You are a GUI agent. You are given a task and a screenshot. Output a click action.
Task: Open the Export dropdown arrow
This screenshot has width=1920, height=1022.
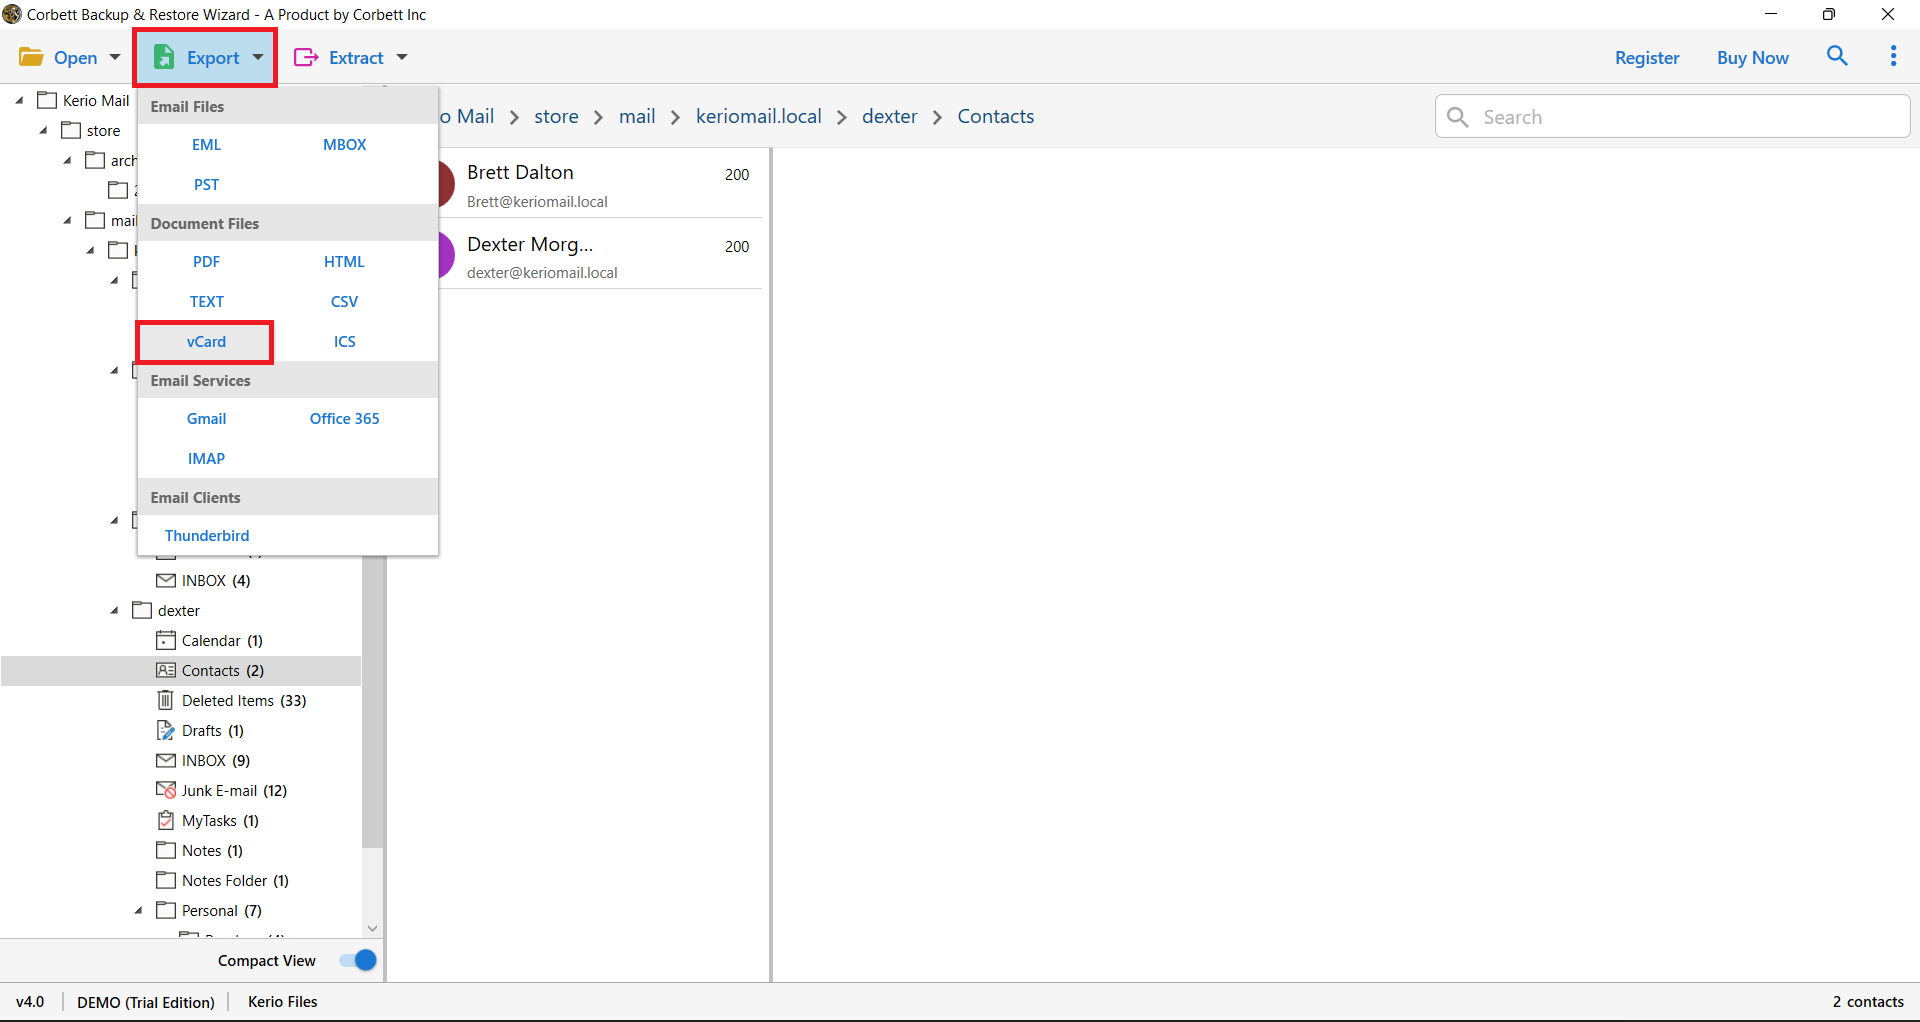pyautogui.click(x=258, y=57)
